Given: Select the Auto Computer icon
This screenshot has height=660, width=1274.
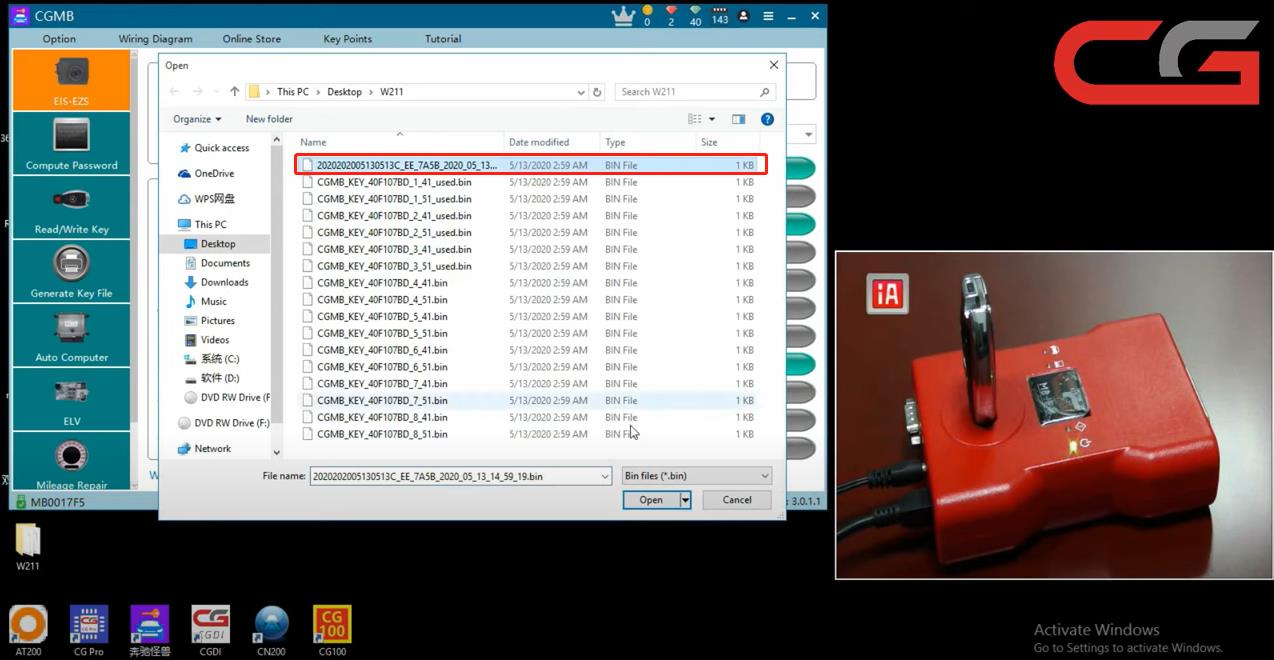Looking at the screenshot, I should (x=71, y=336).
